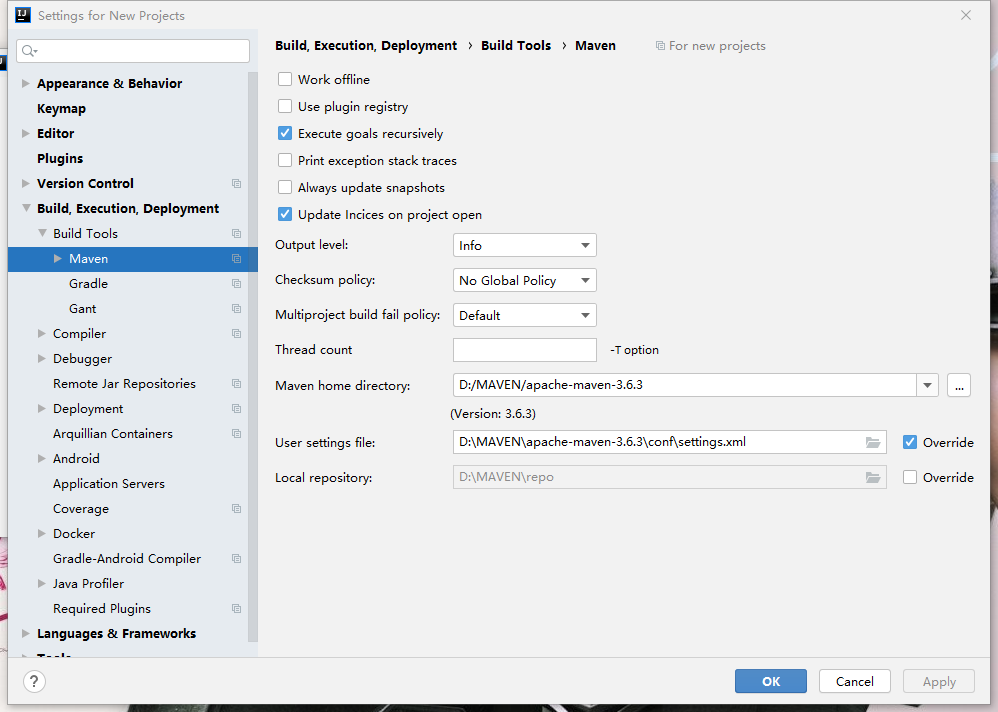This screenshot has height=712, width=998.
Task: Click the project-level icon beside Compiler
Action: (236, 333)
